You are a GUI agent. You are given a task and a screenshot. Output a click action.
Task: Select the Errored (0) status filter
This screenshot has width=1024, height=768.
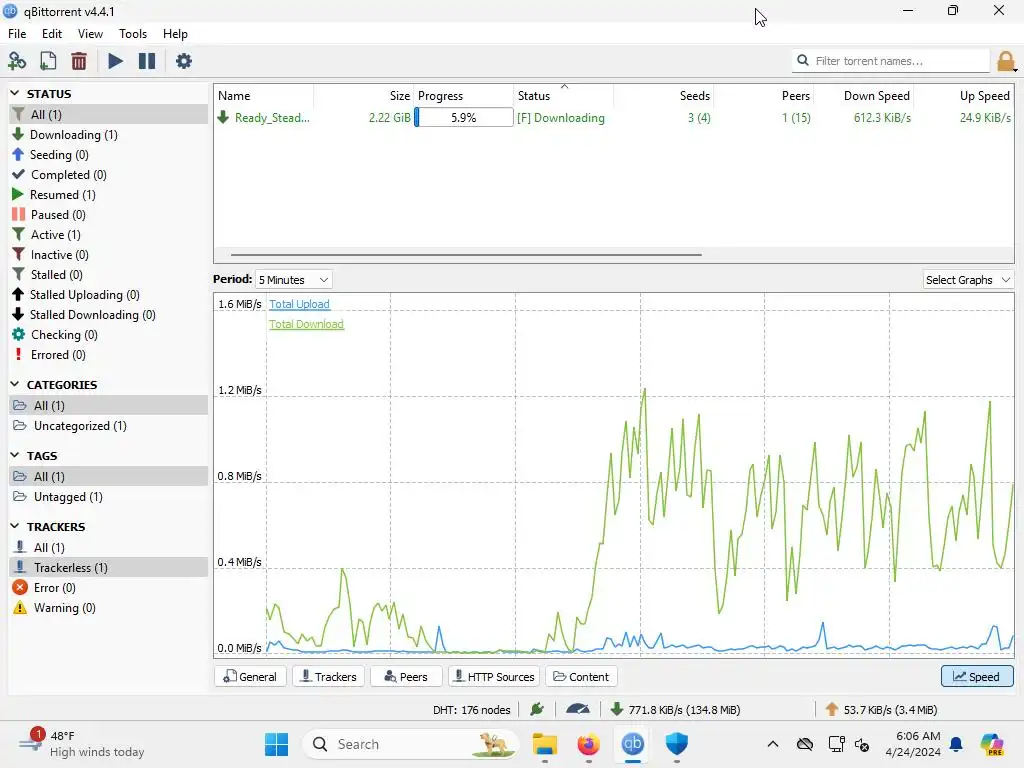tap(108, 355)
